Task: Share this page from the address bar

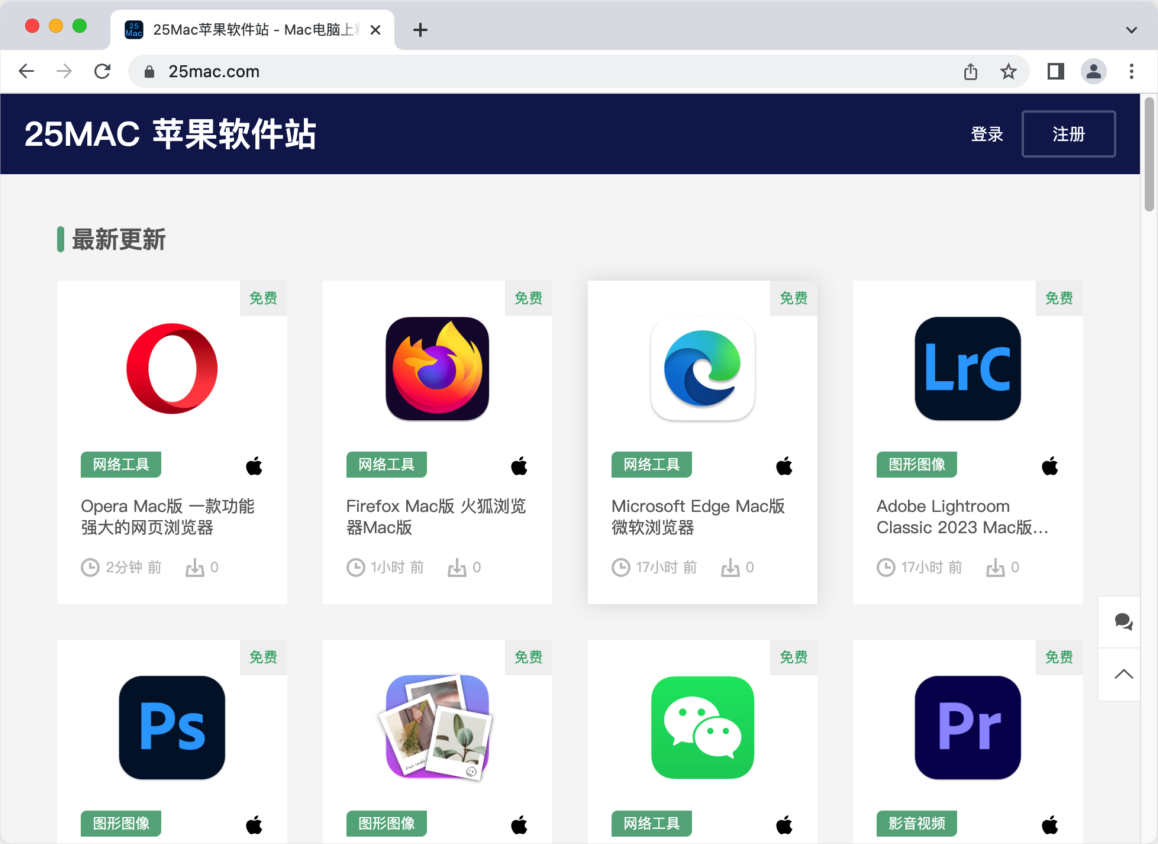Action: tap(970, 71)
